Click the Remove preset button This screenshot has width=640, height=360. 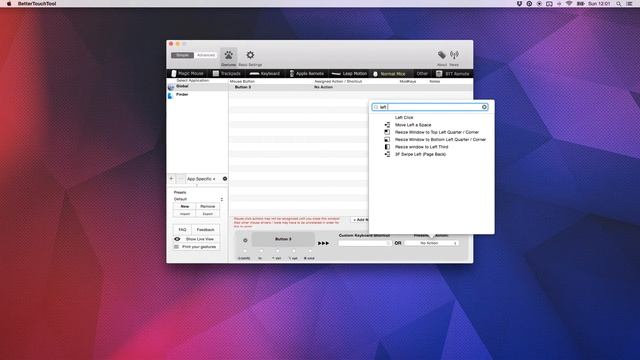(x=207, y=207)
